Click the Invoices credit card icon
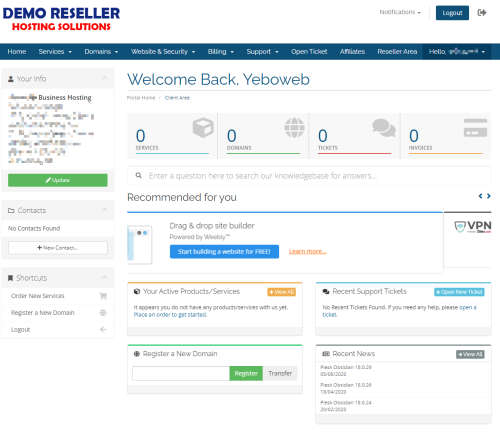The width and height of the screenshot is (500, 440). (475, 127)
